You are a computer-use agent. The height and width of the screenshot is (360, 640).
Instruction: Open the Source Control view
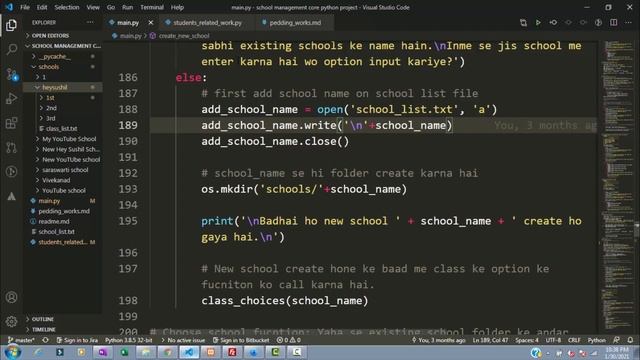coord(11,74)
